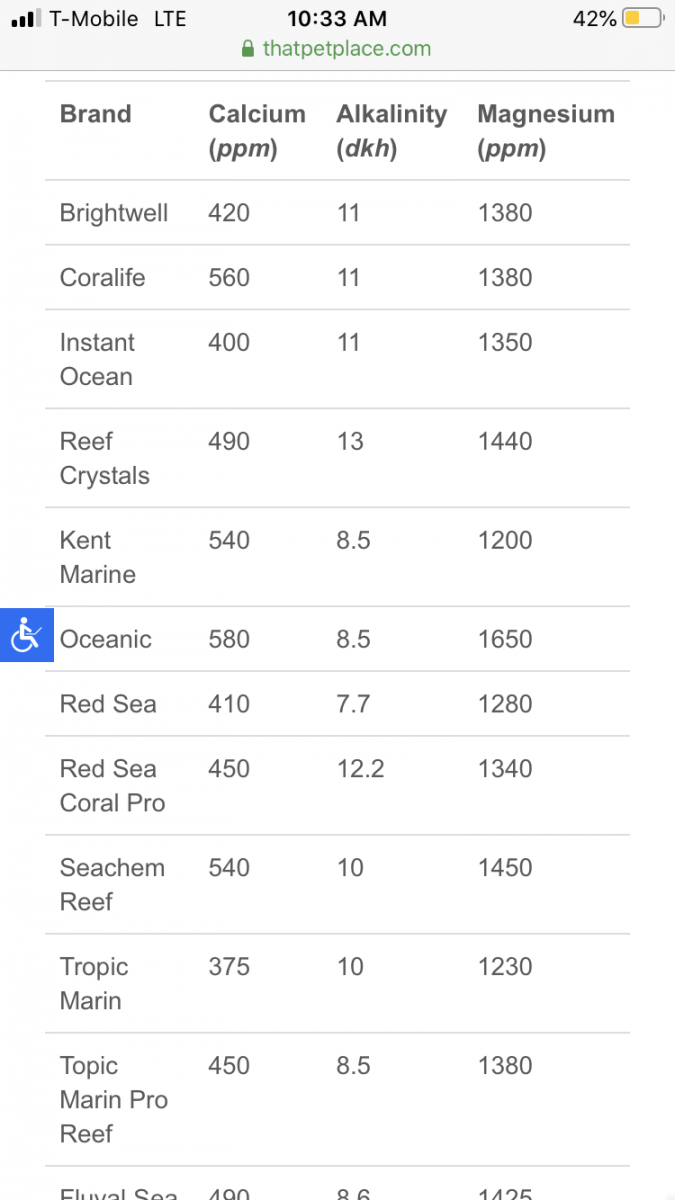The width and height of the screenshot is (675, 1200).
Task: Tap the Brightwell brand row
Action: tap(337, 213)
